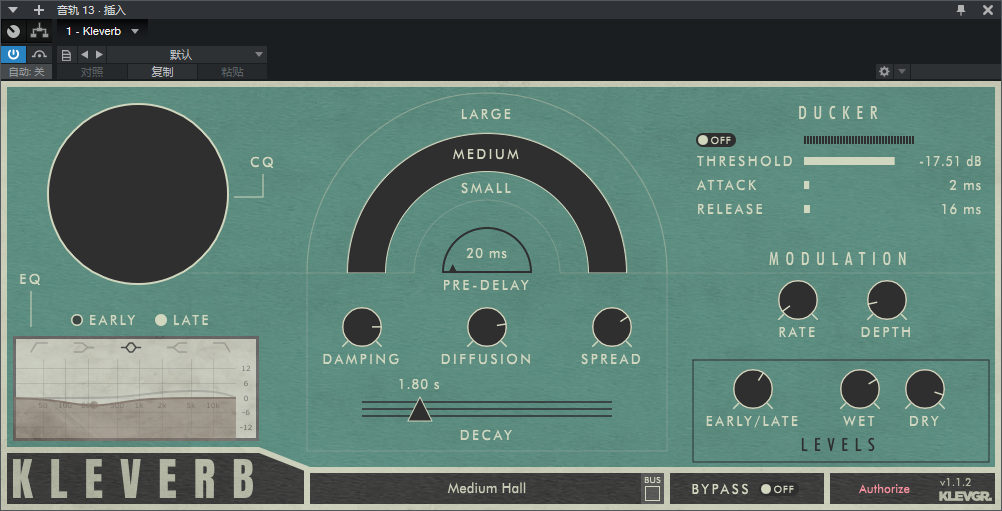Click the v1.1.2 version text
Screen dimensions: 1002x511
[x=955, y=482]
